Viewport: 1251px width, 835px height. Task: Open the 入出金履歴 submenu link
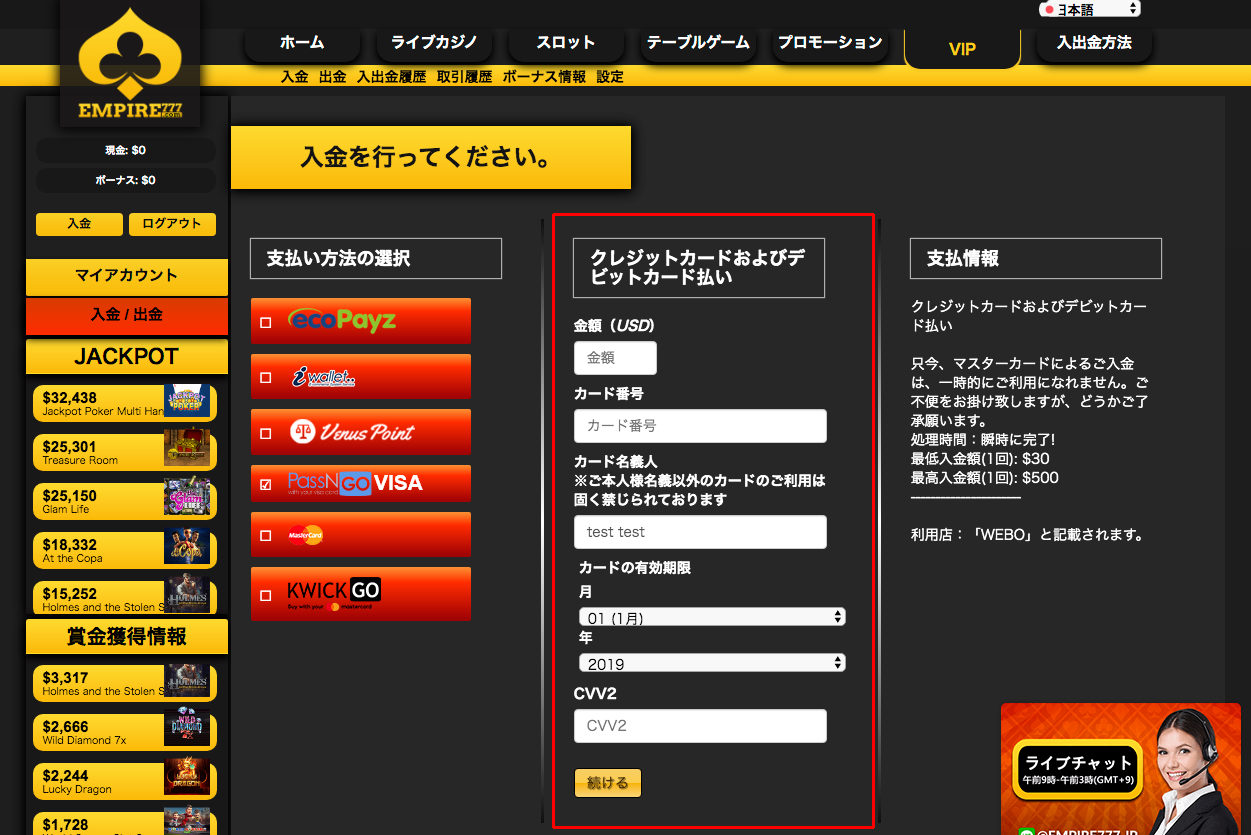[392, 77]
